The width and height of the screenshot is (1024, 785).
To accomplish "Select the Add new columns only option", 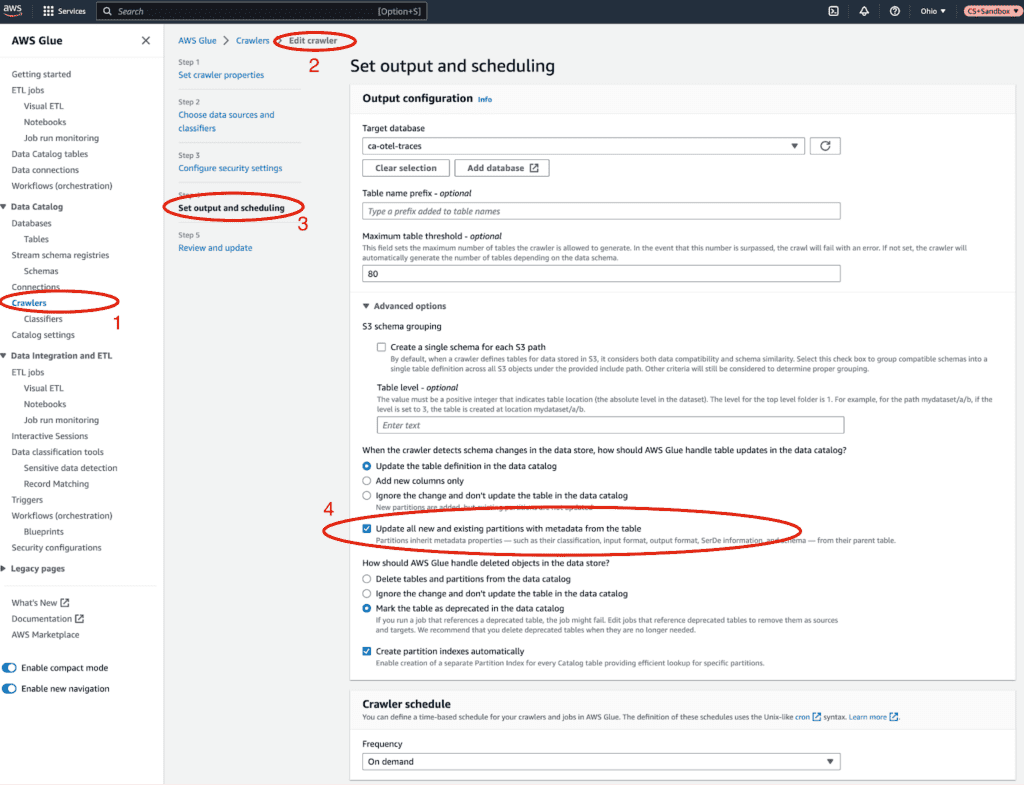I will click(367, 481).
